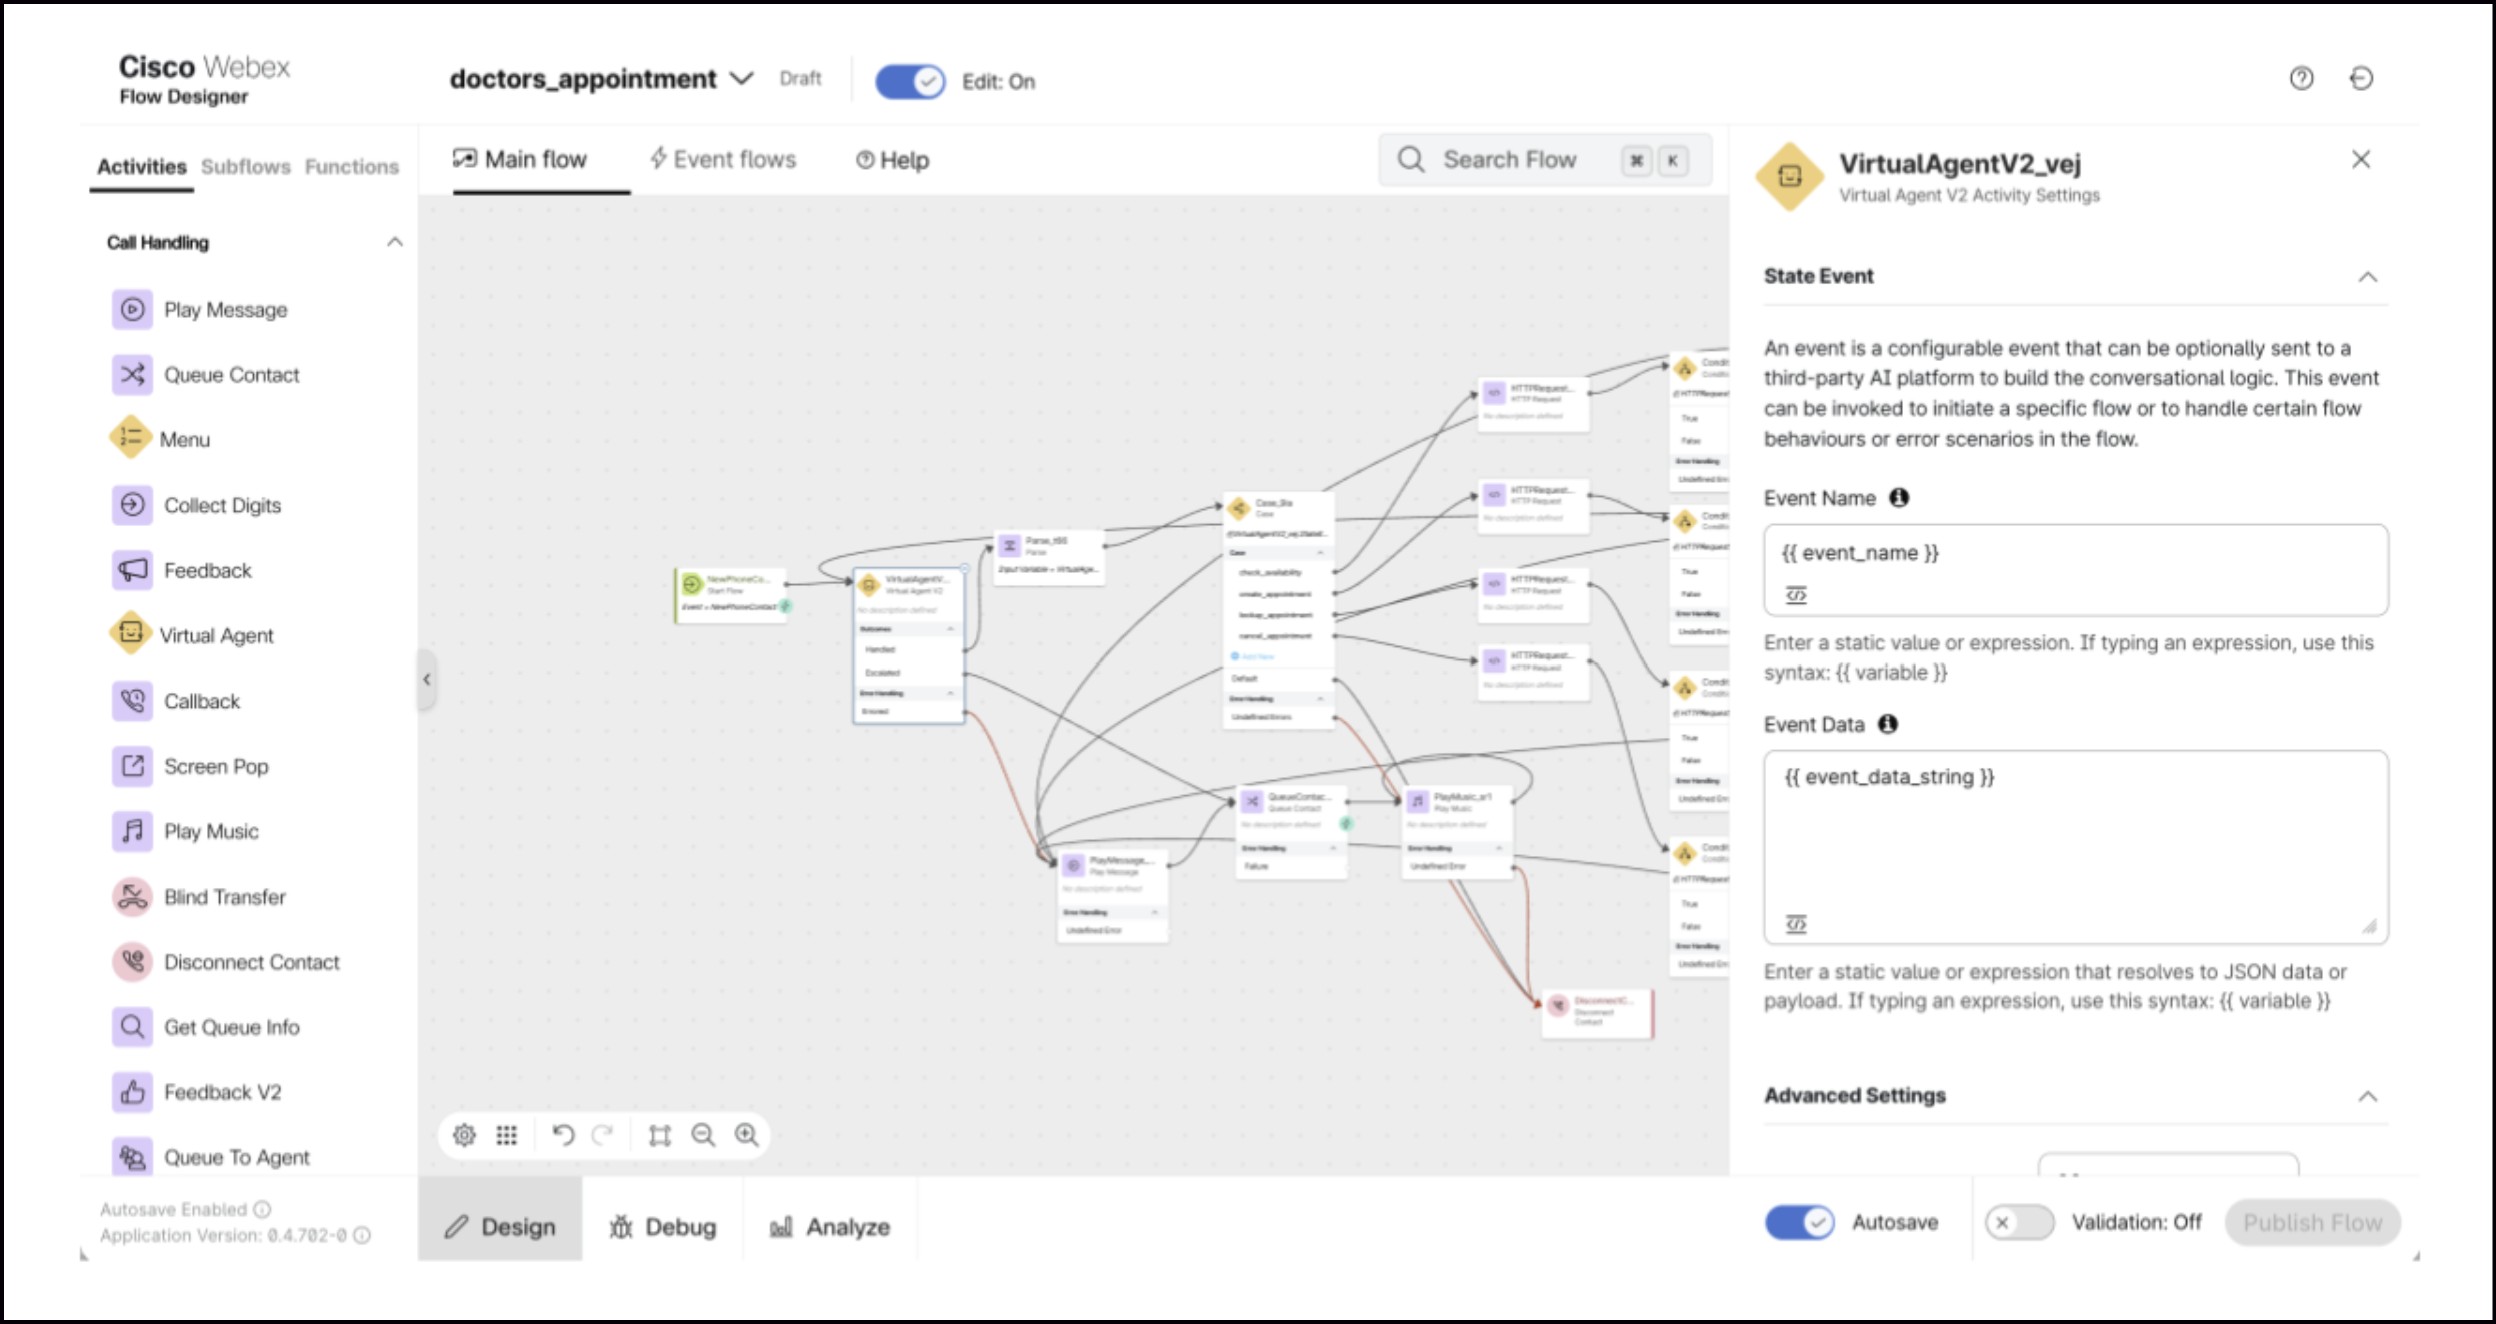Viewport: 2496px width, 1324px height.
Task: Select the Disconnect Contact activity icon
Action: pos(132,962)
